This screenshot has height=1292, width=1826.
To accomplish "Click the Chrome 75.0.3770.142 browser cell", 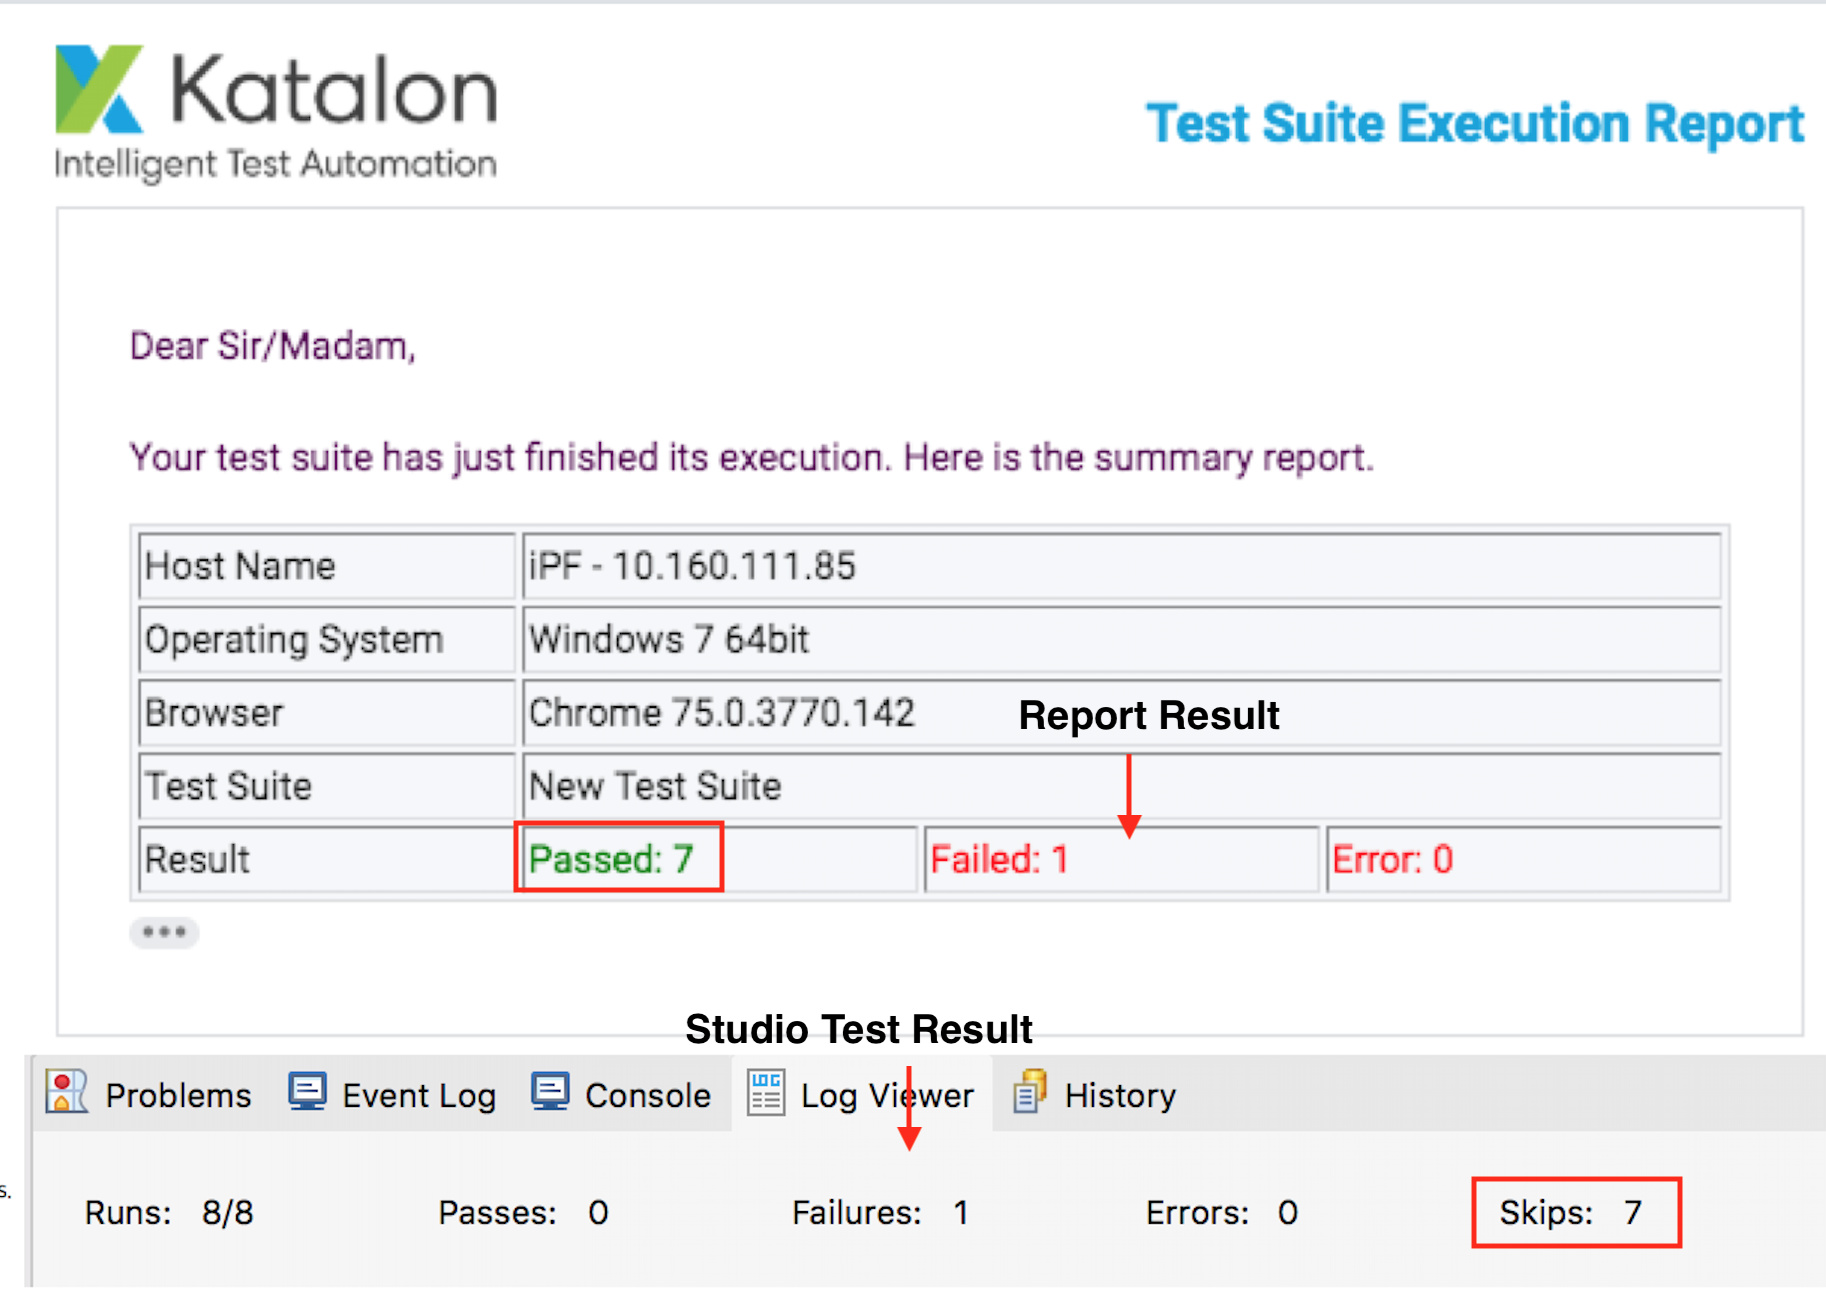I will [x=721, y=713].
